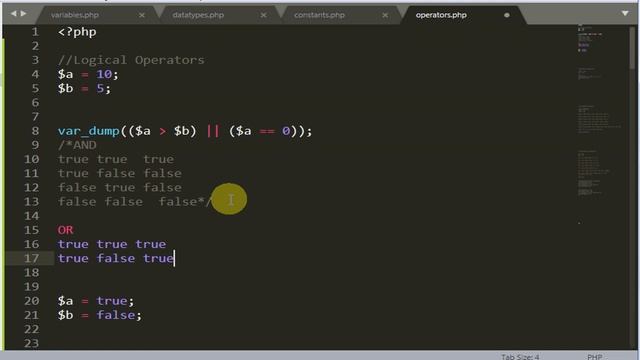Open the Tab Size setting in status bar
Viewport: 640px width, 360px height.
[x=520, y=356]
